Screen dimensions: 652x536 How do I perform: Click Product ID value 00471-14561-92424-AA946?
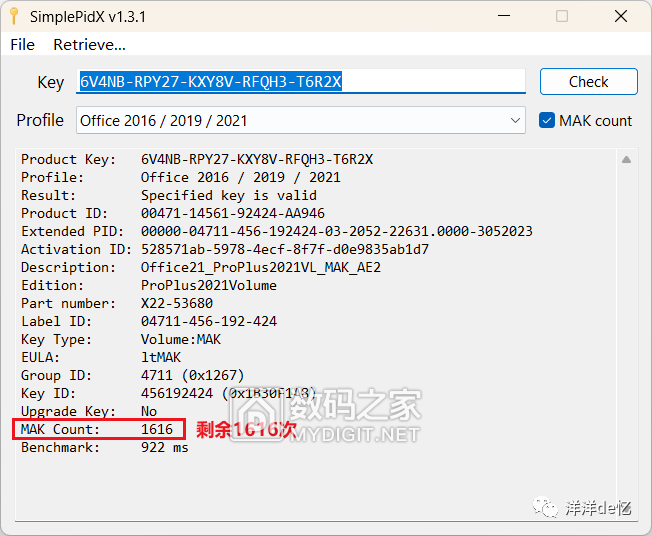click(x=233, y=213)
